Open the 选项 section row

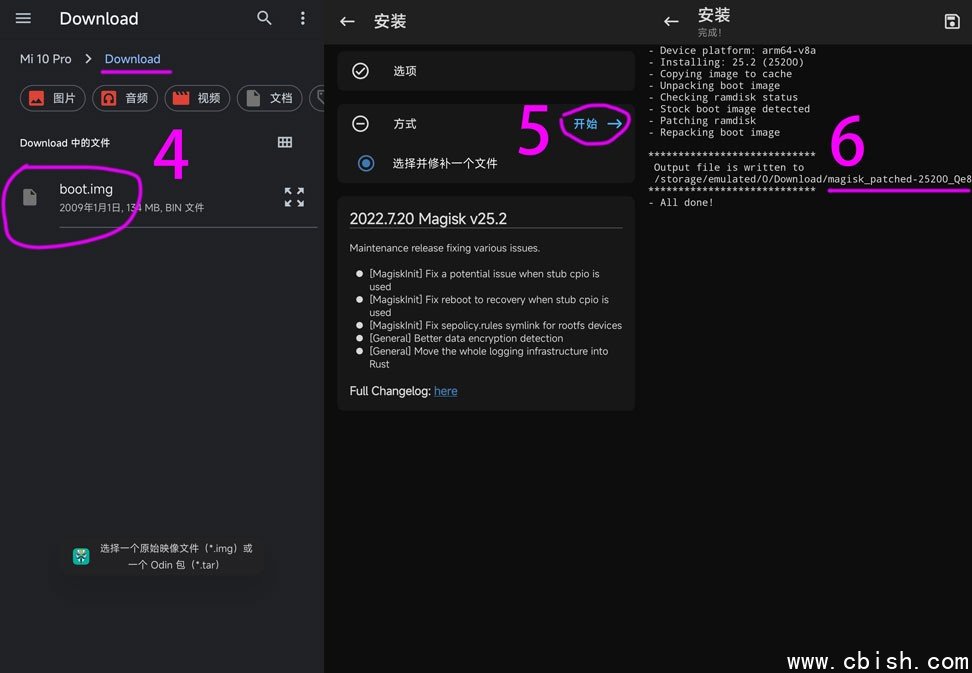486,71
